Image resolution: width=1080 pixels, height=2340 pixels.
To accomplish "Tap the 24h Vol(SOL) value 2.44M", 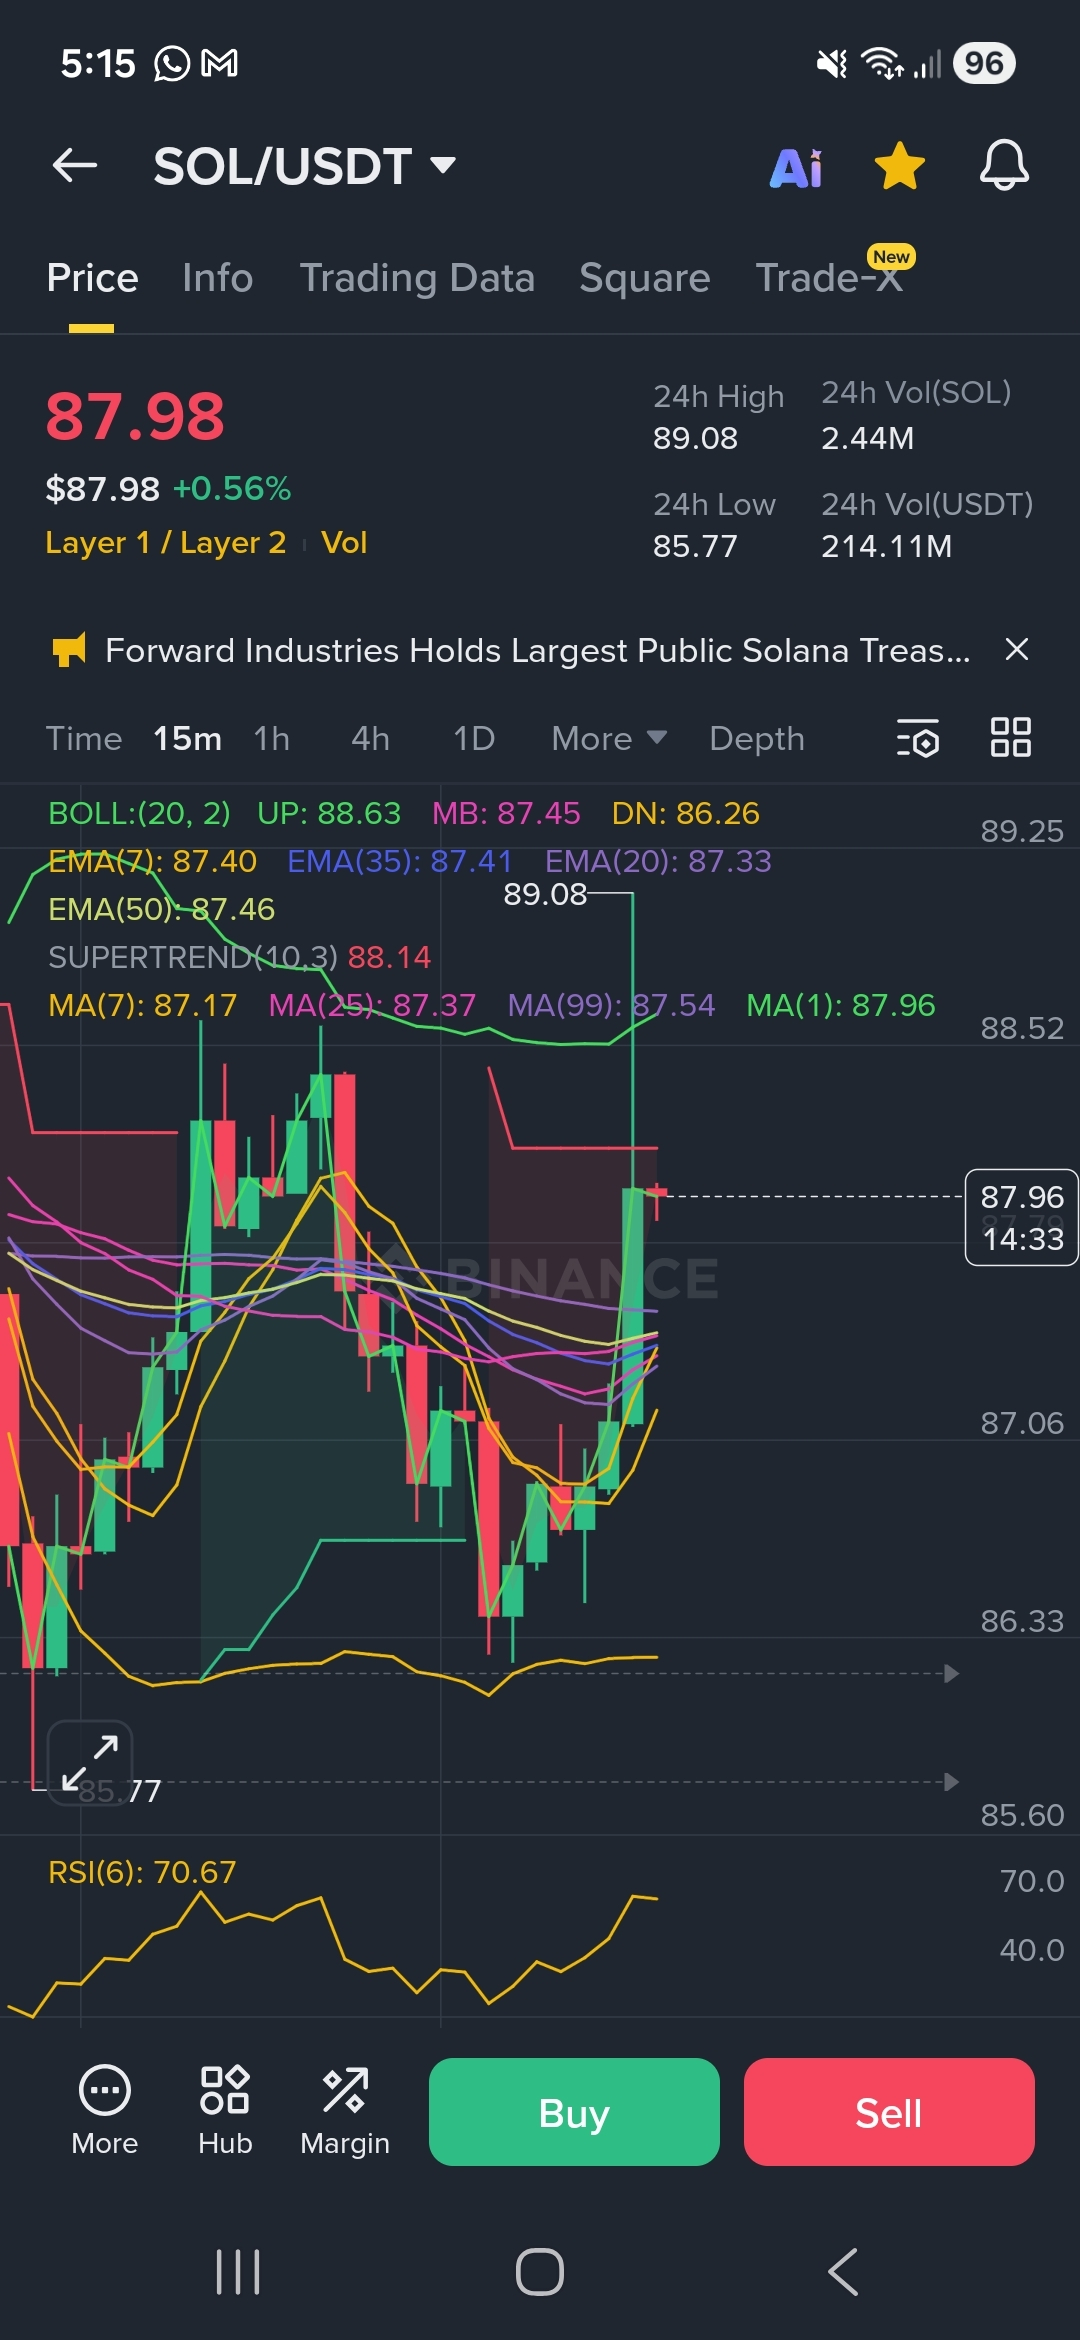I will [868, 438].
